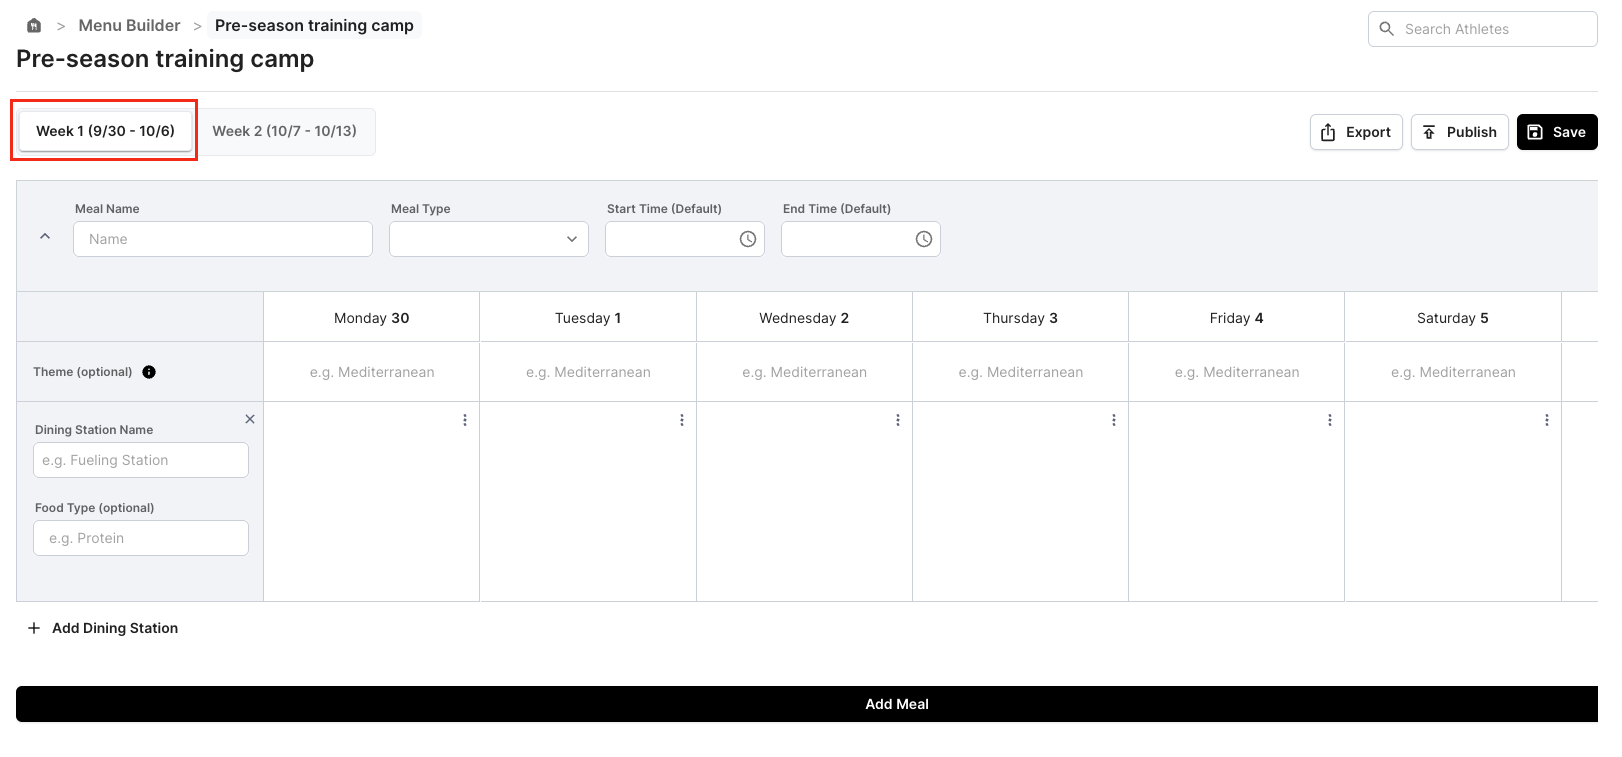
Task: Open the Meal Type dropdown
Action: [x=489, y=239]
